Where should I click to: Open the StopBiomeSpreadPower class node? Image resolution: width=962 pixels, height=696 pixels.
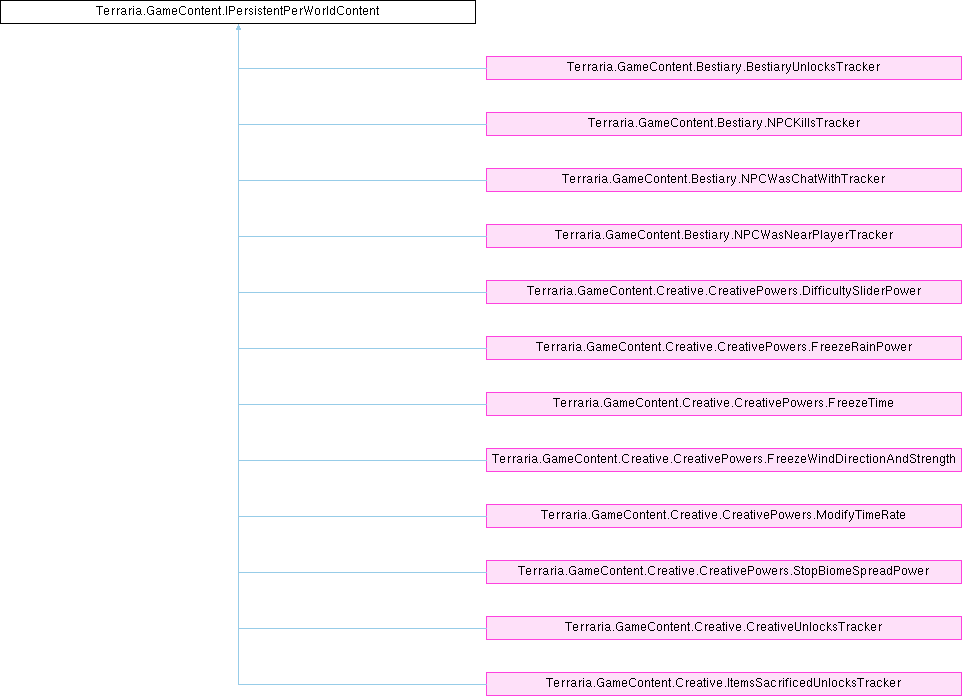tap(723, 572)
